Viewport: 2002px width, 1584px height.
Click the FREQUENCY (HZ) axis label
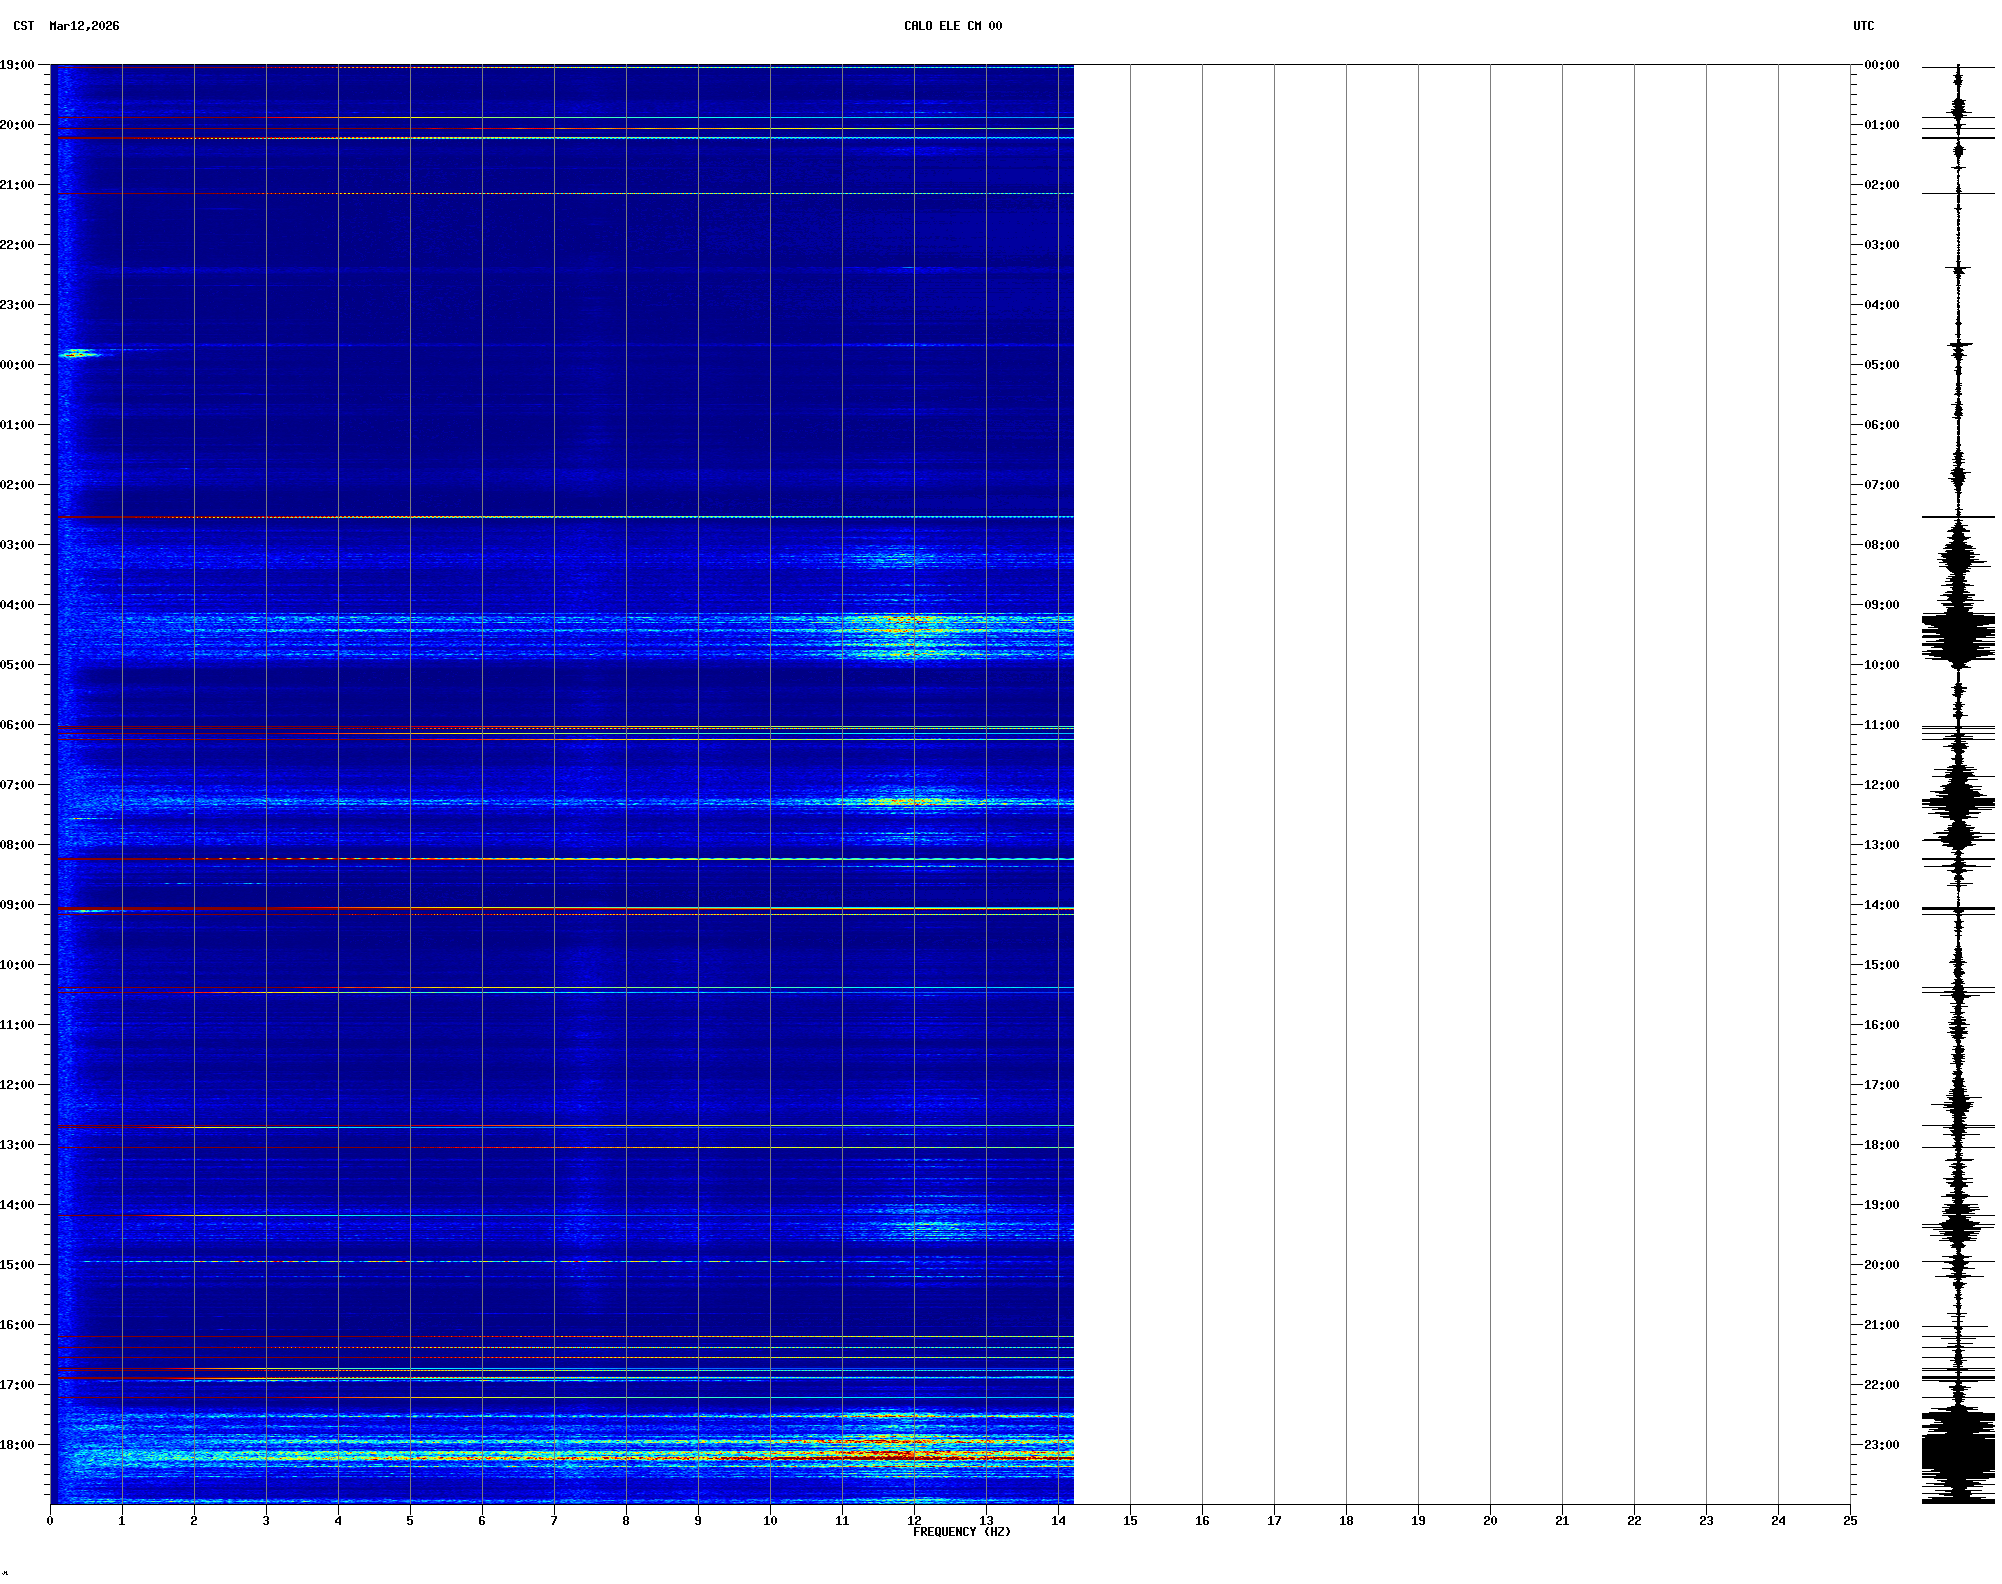point(961,1532)
